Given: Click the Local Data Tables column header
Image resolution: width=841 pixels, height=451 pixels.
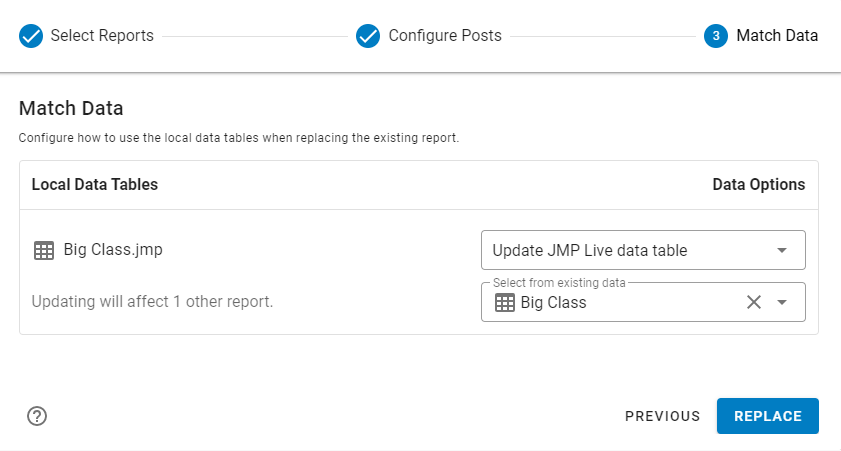Looking at the screenshot, I should pos(94,185).
